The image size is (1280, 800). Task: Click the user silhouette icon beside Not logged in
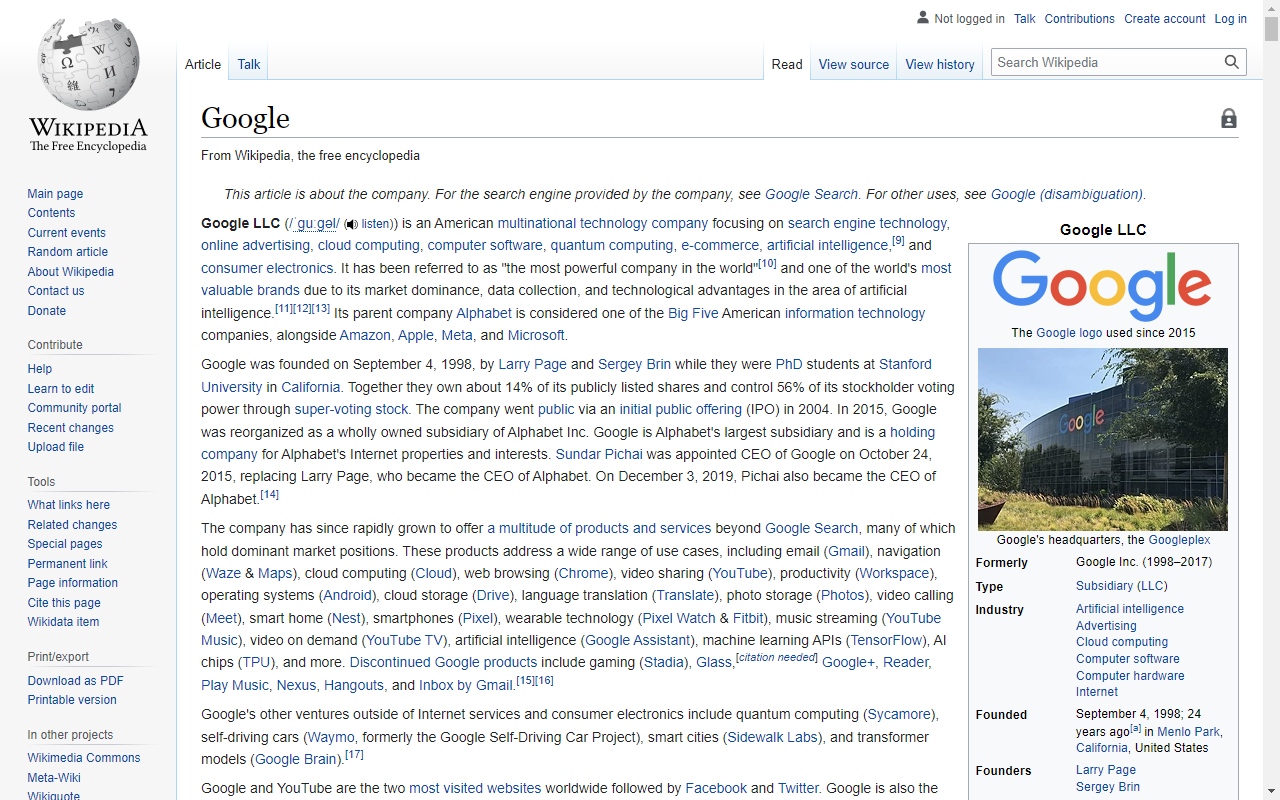(921, 18)
